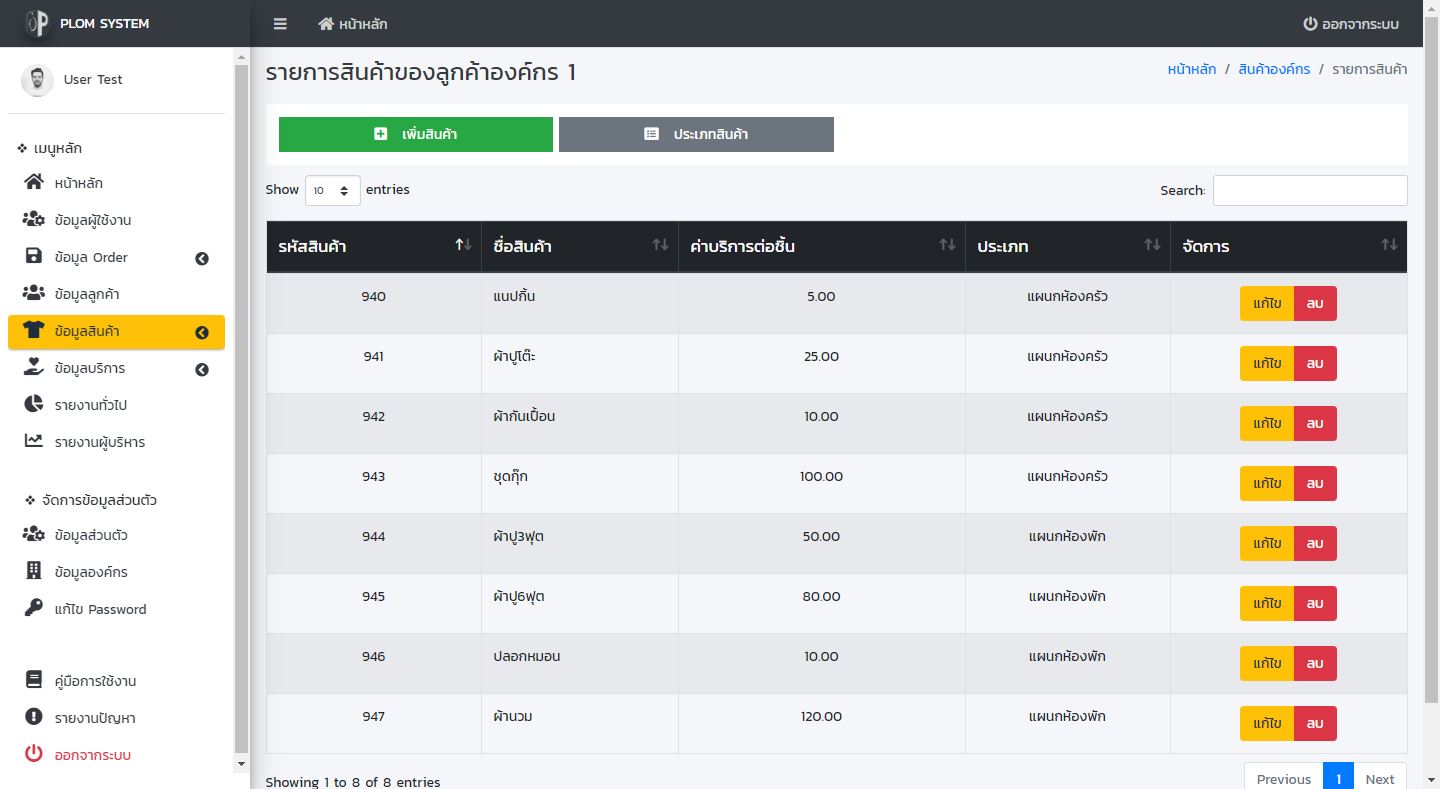Expand the ข้อมูล Order submenu arrow
This screenshot has width=1440, height=789.
(202, 259)
